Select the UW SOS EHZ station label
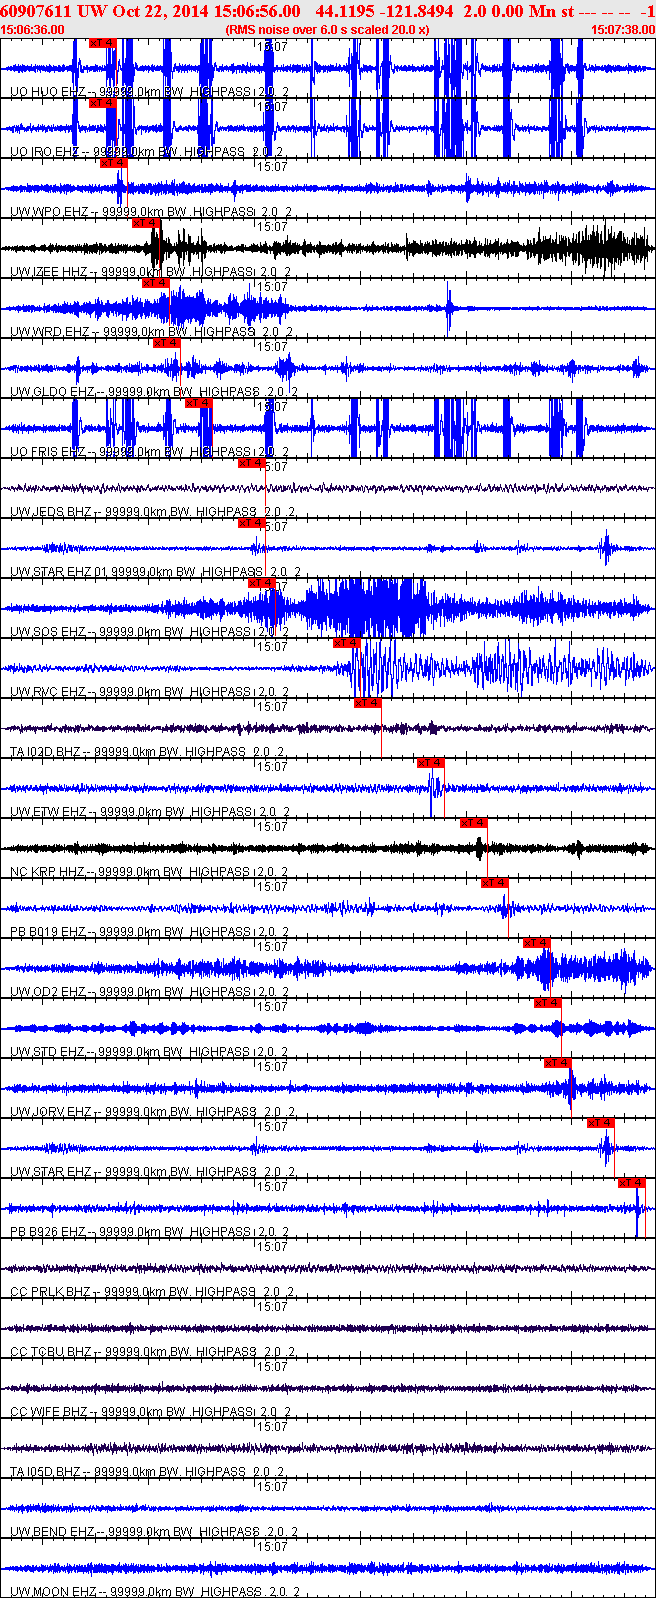This screenshot has height=1598, width=656. (x=149, y=632)
